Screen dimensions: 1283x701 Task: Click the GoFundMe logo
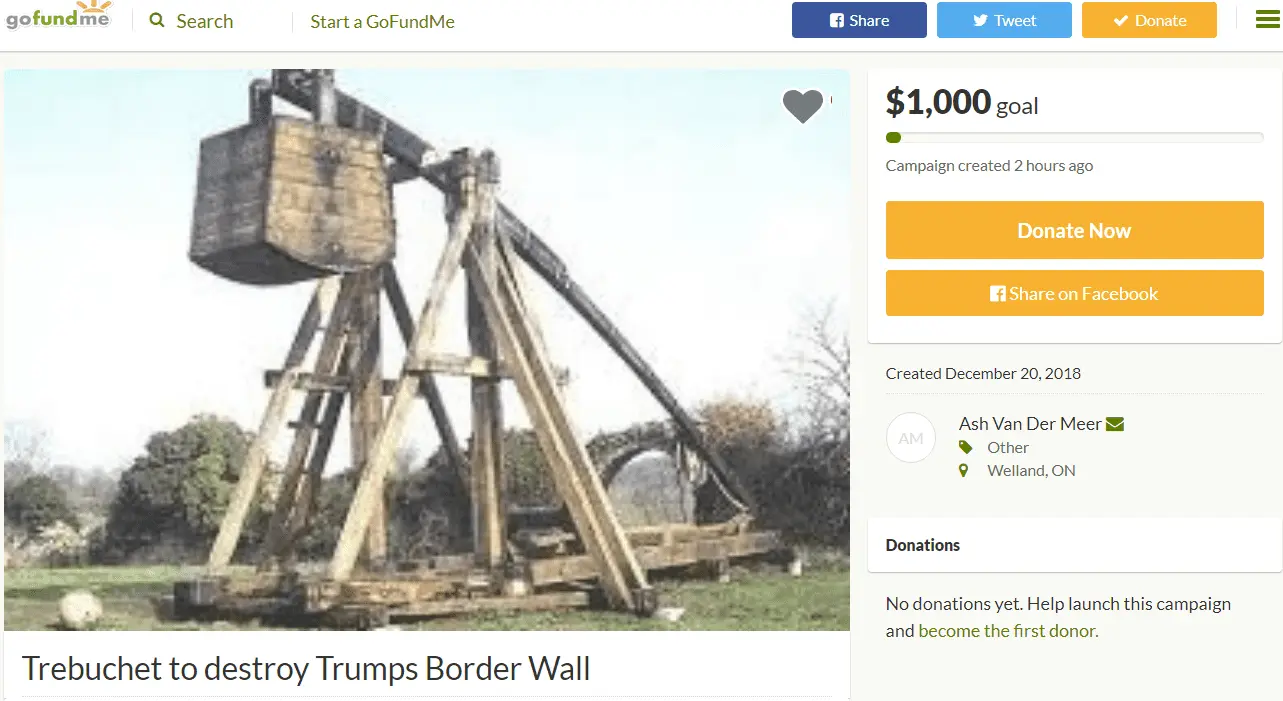(59, 18)
